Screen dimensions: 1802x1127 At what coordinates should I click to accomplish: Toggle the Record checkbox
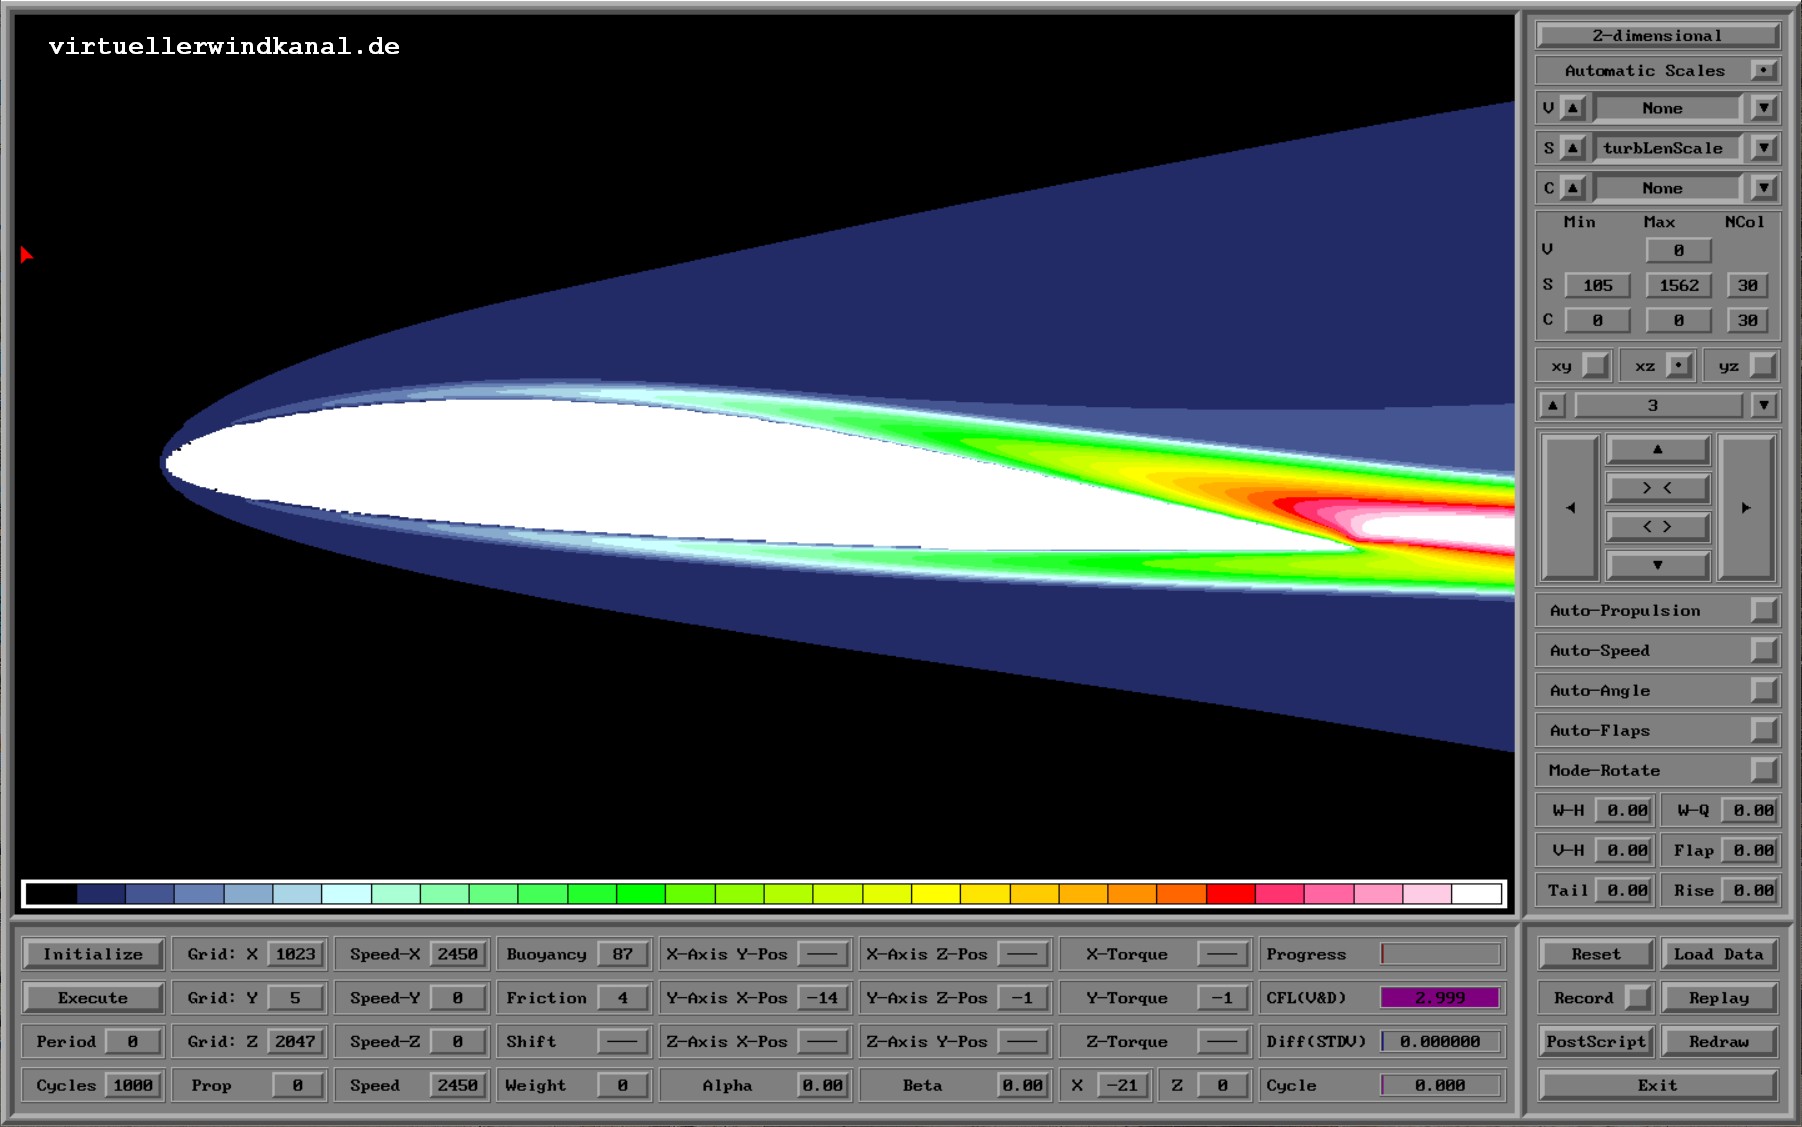pos(1637,998)
